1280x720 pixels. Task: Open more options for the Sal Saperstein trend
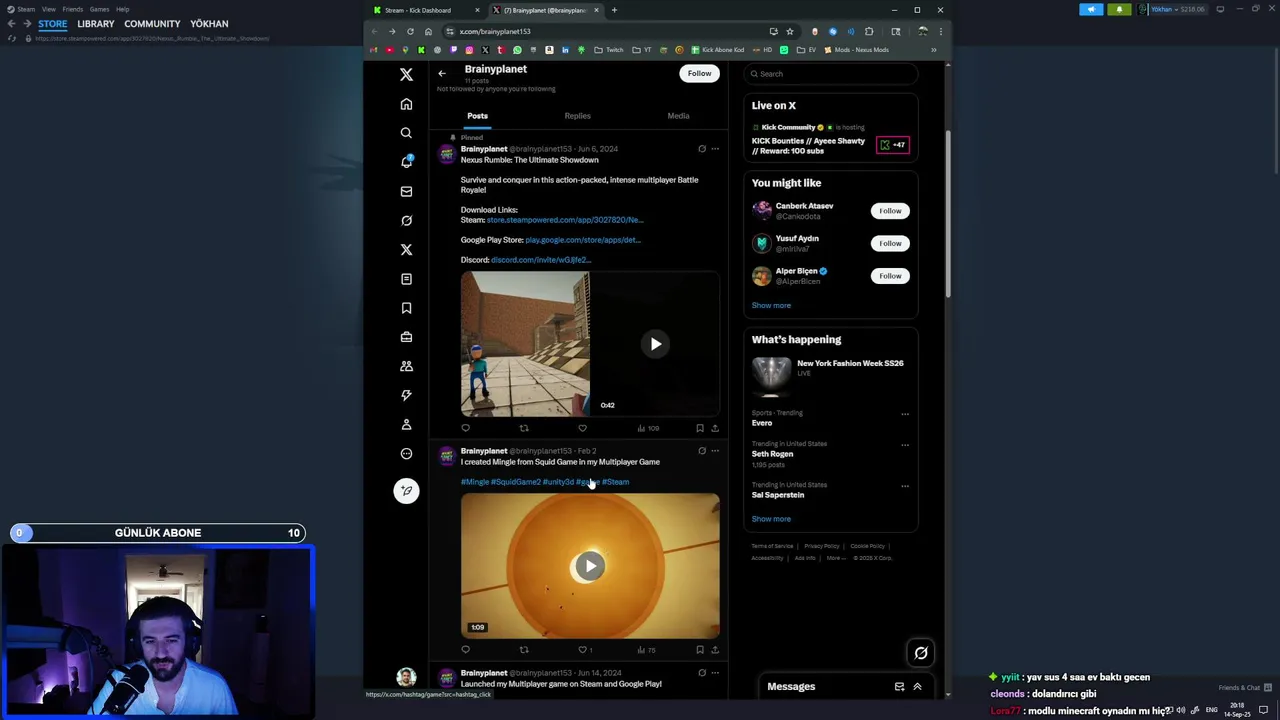905,486
